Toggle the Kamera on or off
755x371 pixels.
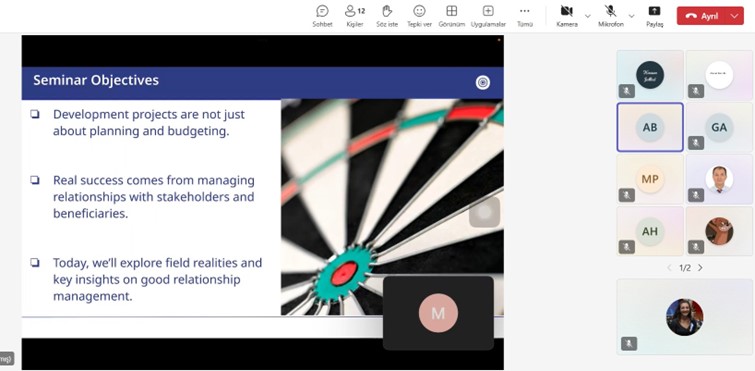coord(567,16)
